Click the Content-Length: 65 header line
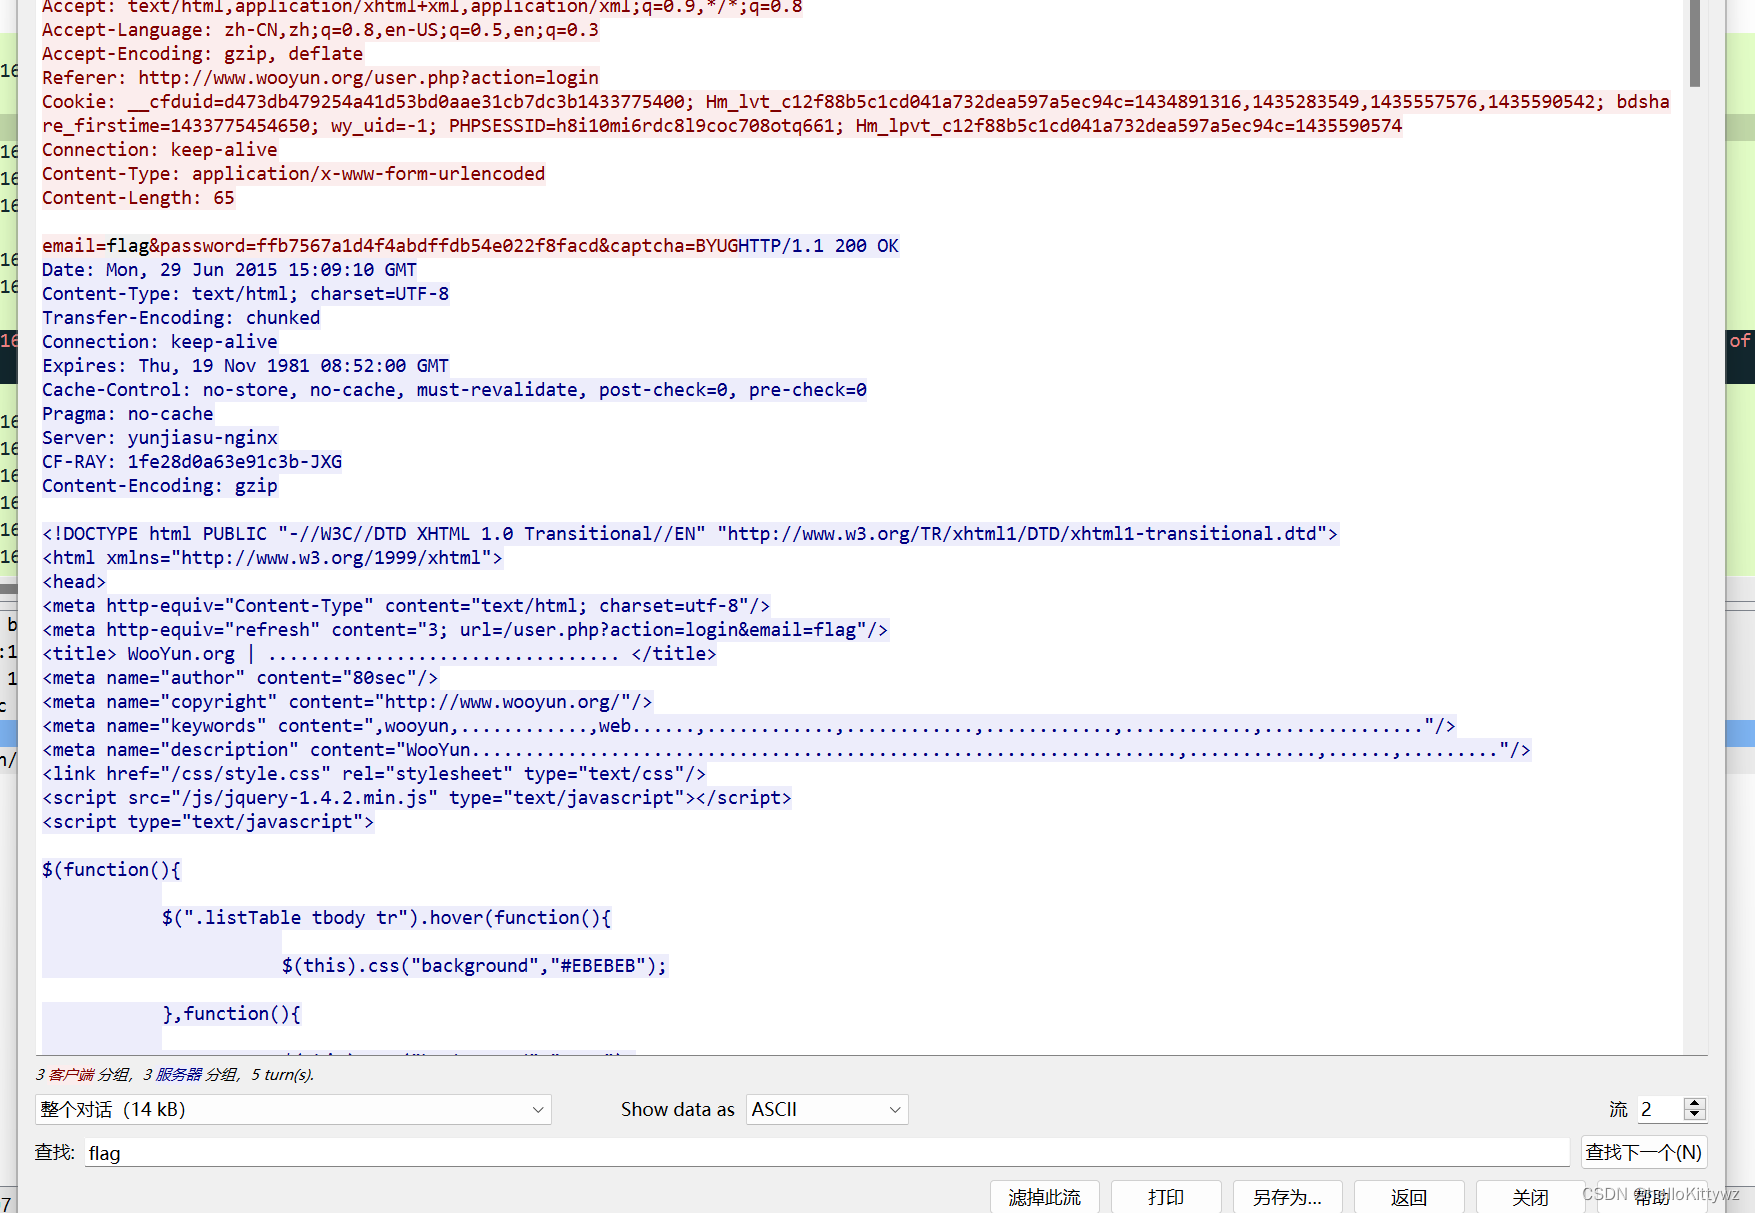The image size is (1755, 1213). tap(138, 198)
